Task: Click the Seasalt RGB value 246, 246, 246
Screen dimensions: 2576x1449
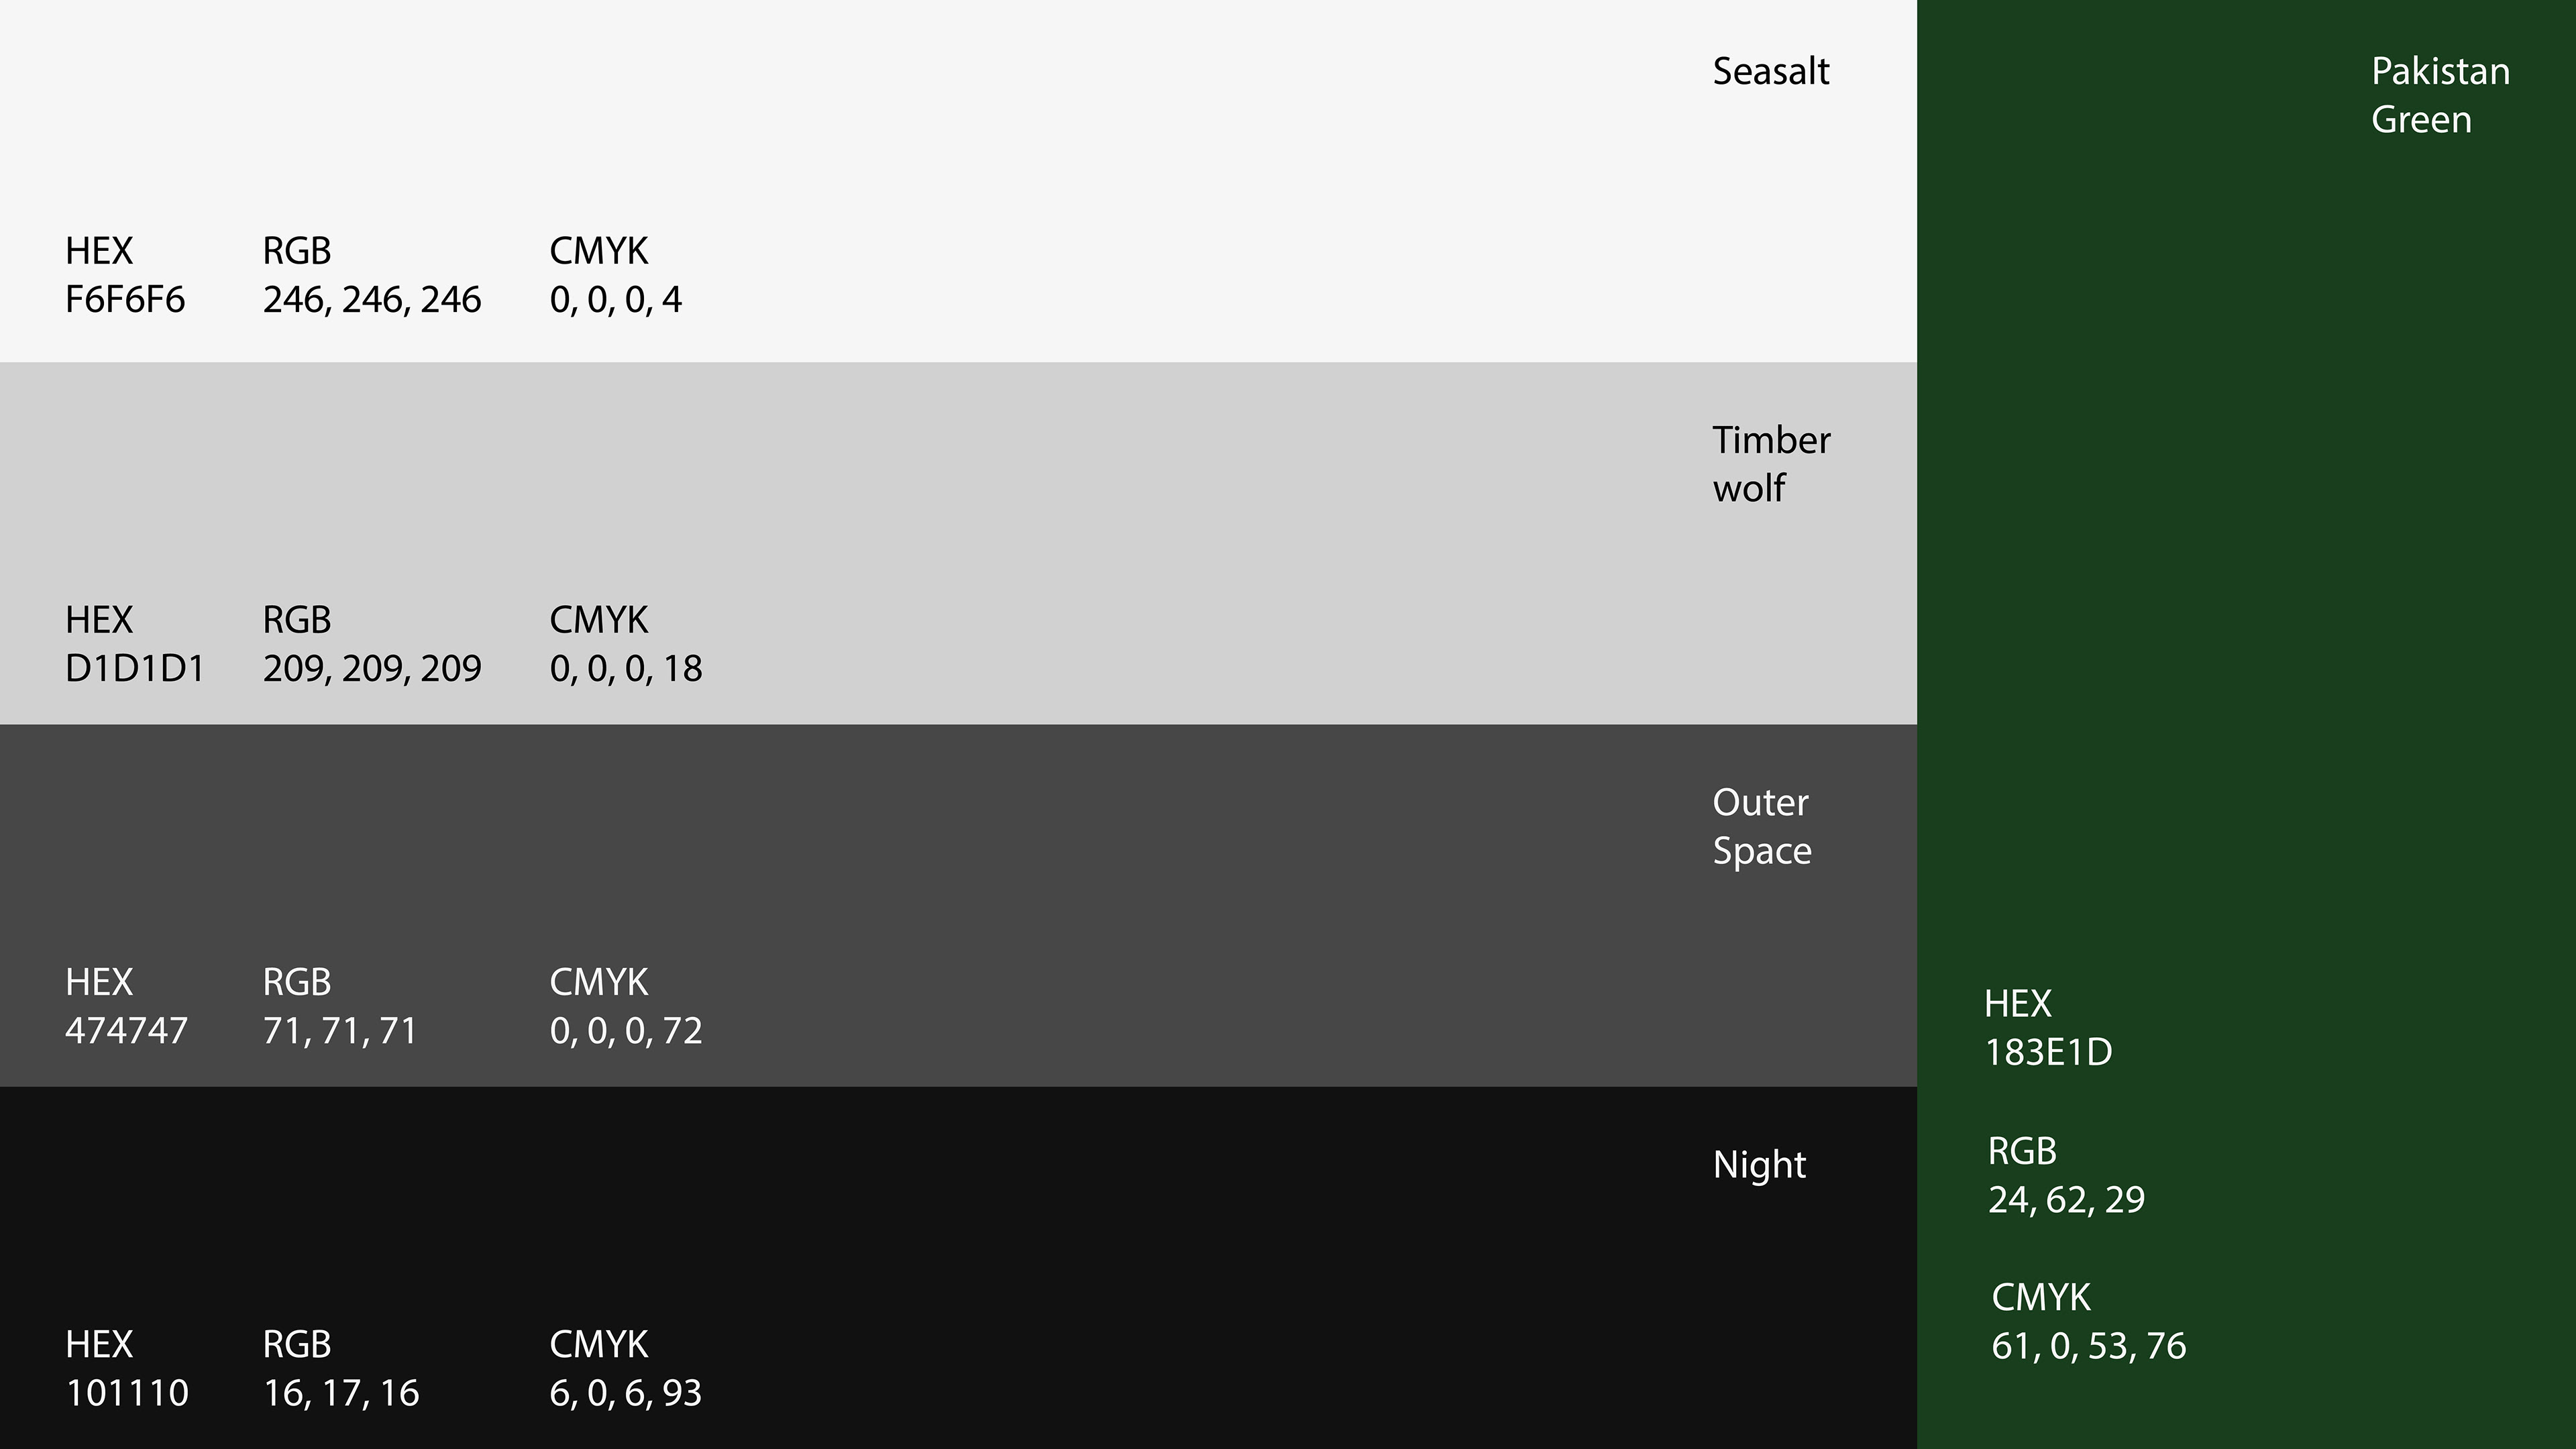Action: point(372,300)
